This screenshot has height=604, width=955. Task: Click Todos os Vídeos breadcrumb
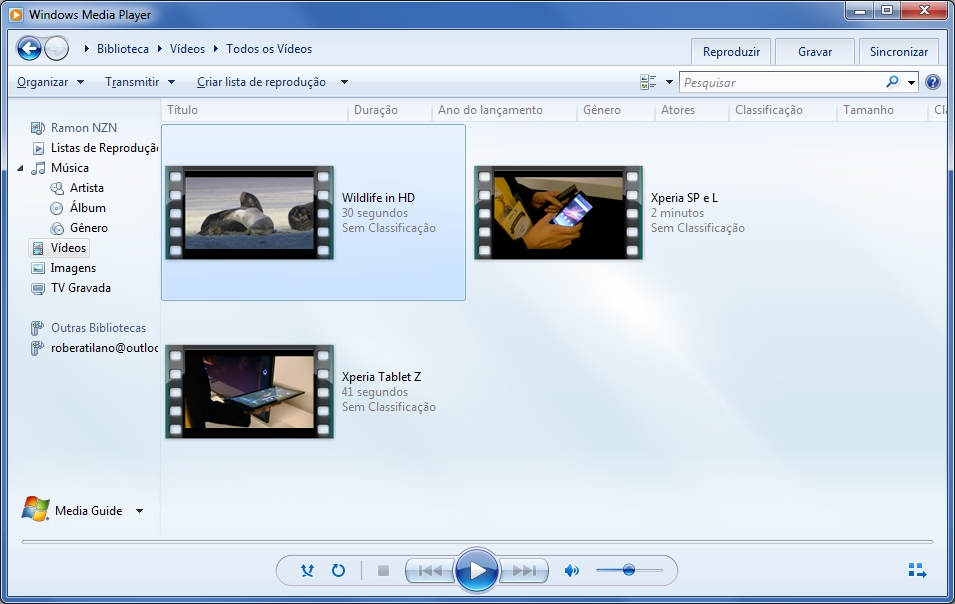(x=269, y=49)
